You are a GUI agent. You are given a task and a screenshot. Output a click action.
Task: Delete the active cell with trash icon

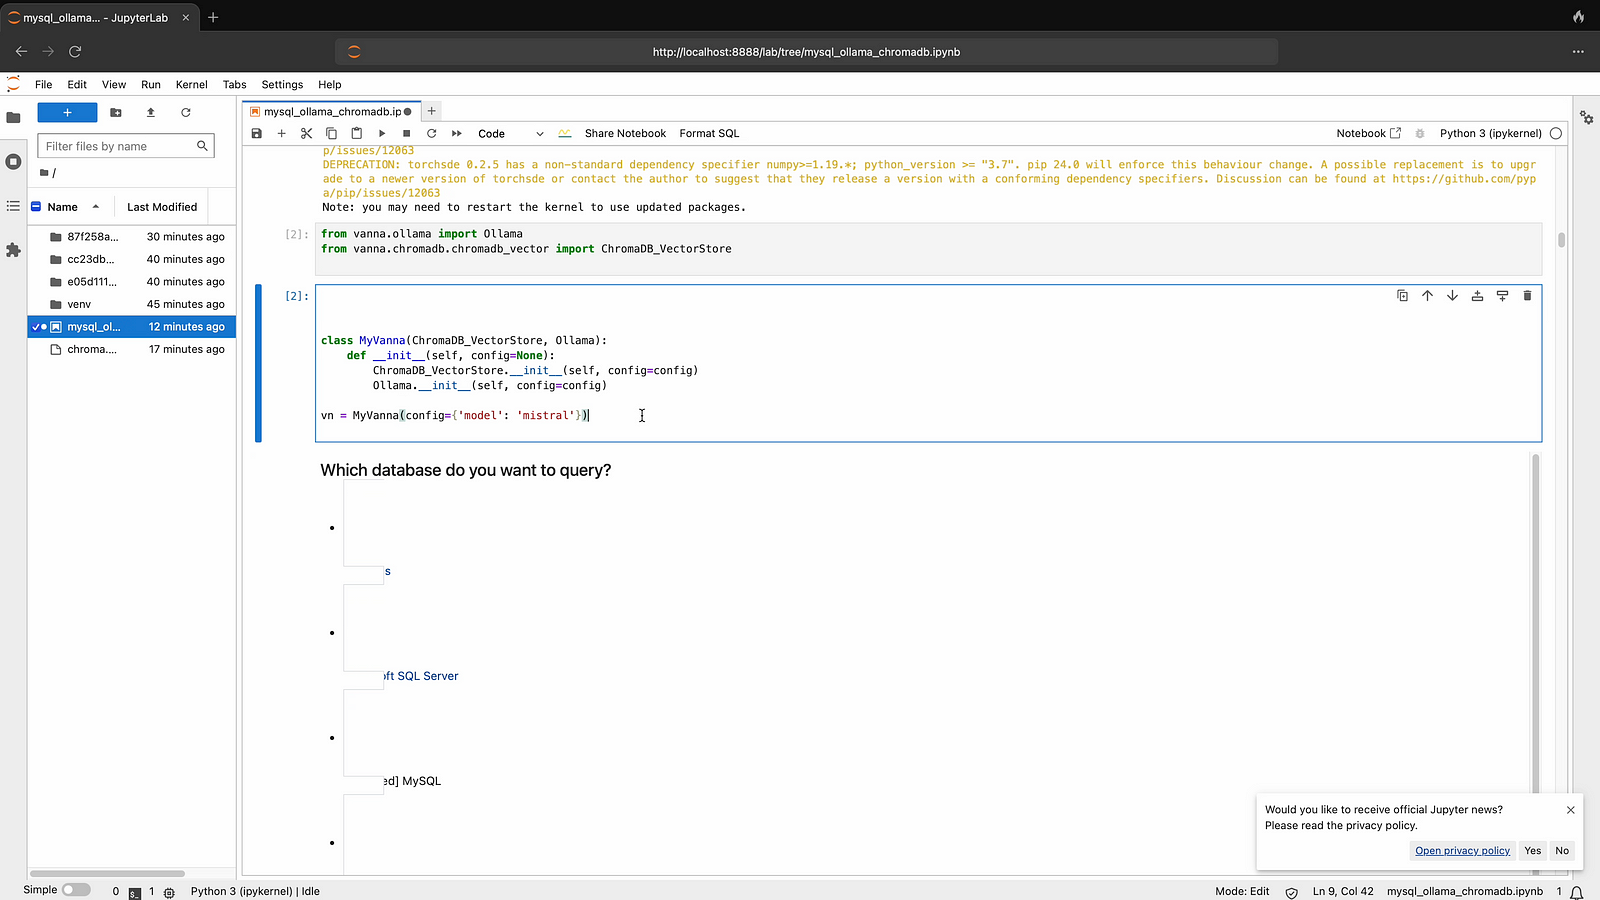pyautogui.click(x=1527, y=296)
